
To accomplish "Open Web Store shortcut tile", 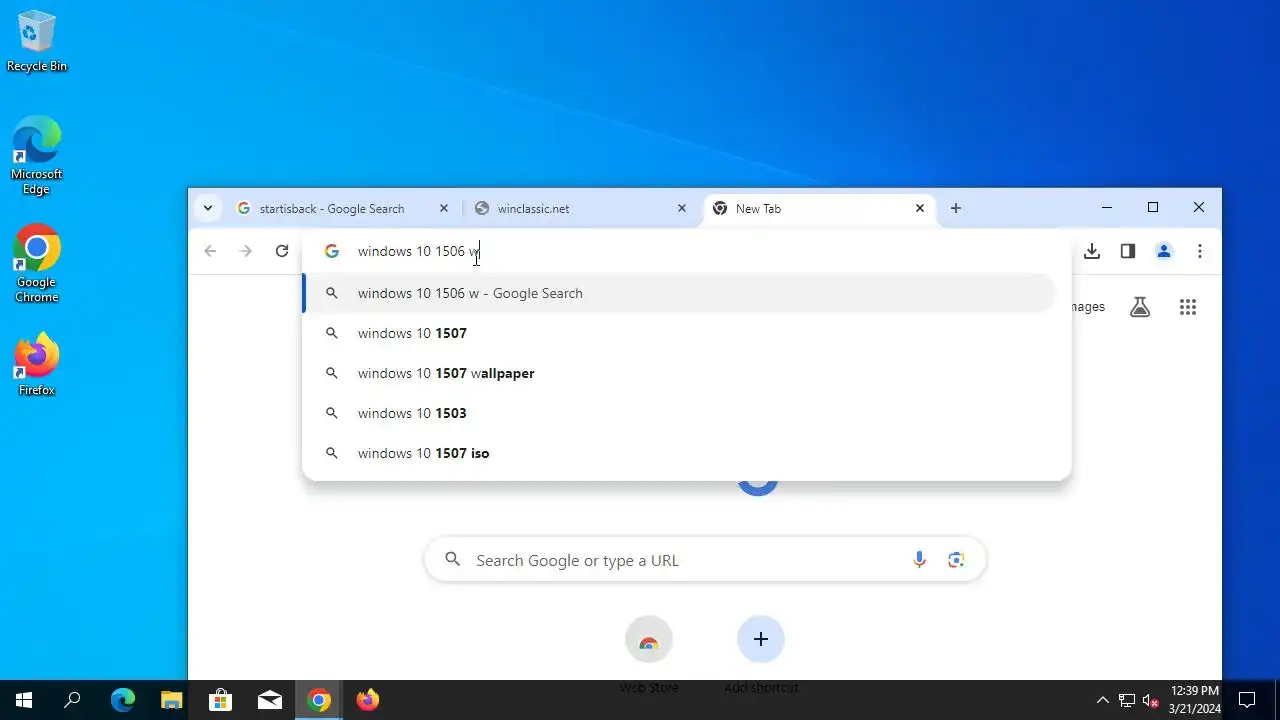I will point(649,654).
